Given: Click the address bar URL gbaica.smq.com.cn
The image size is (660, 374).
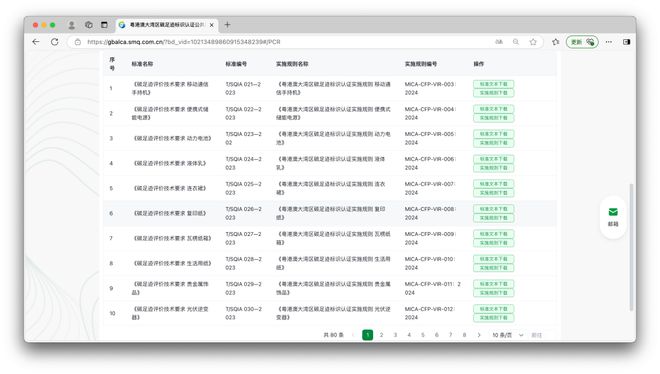Looking at the screenshot, I should click(x=184, y=42).
